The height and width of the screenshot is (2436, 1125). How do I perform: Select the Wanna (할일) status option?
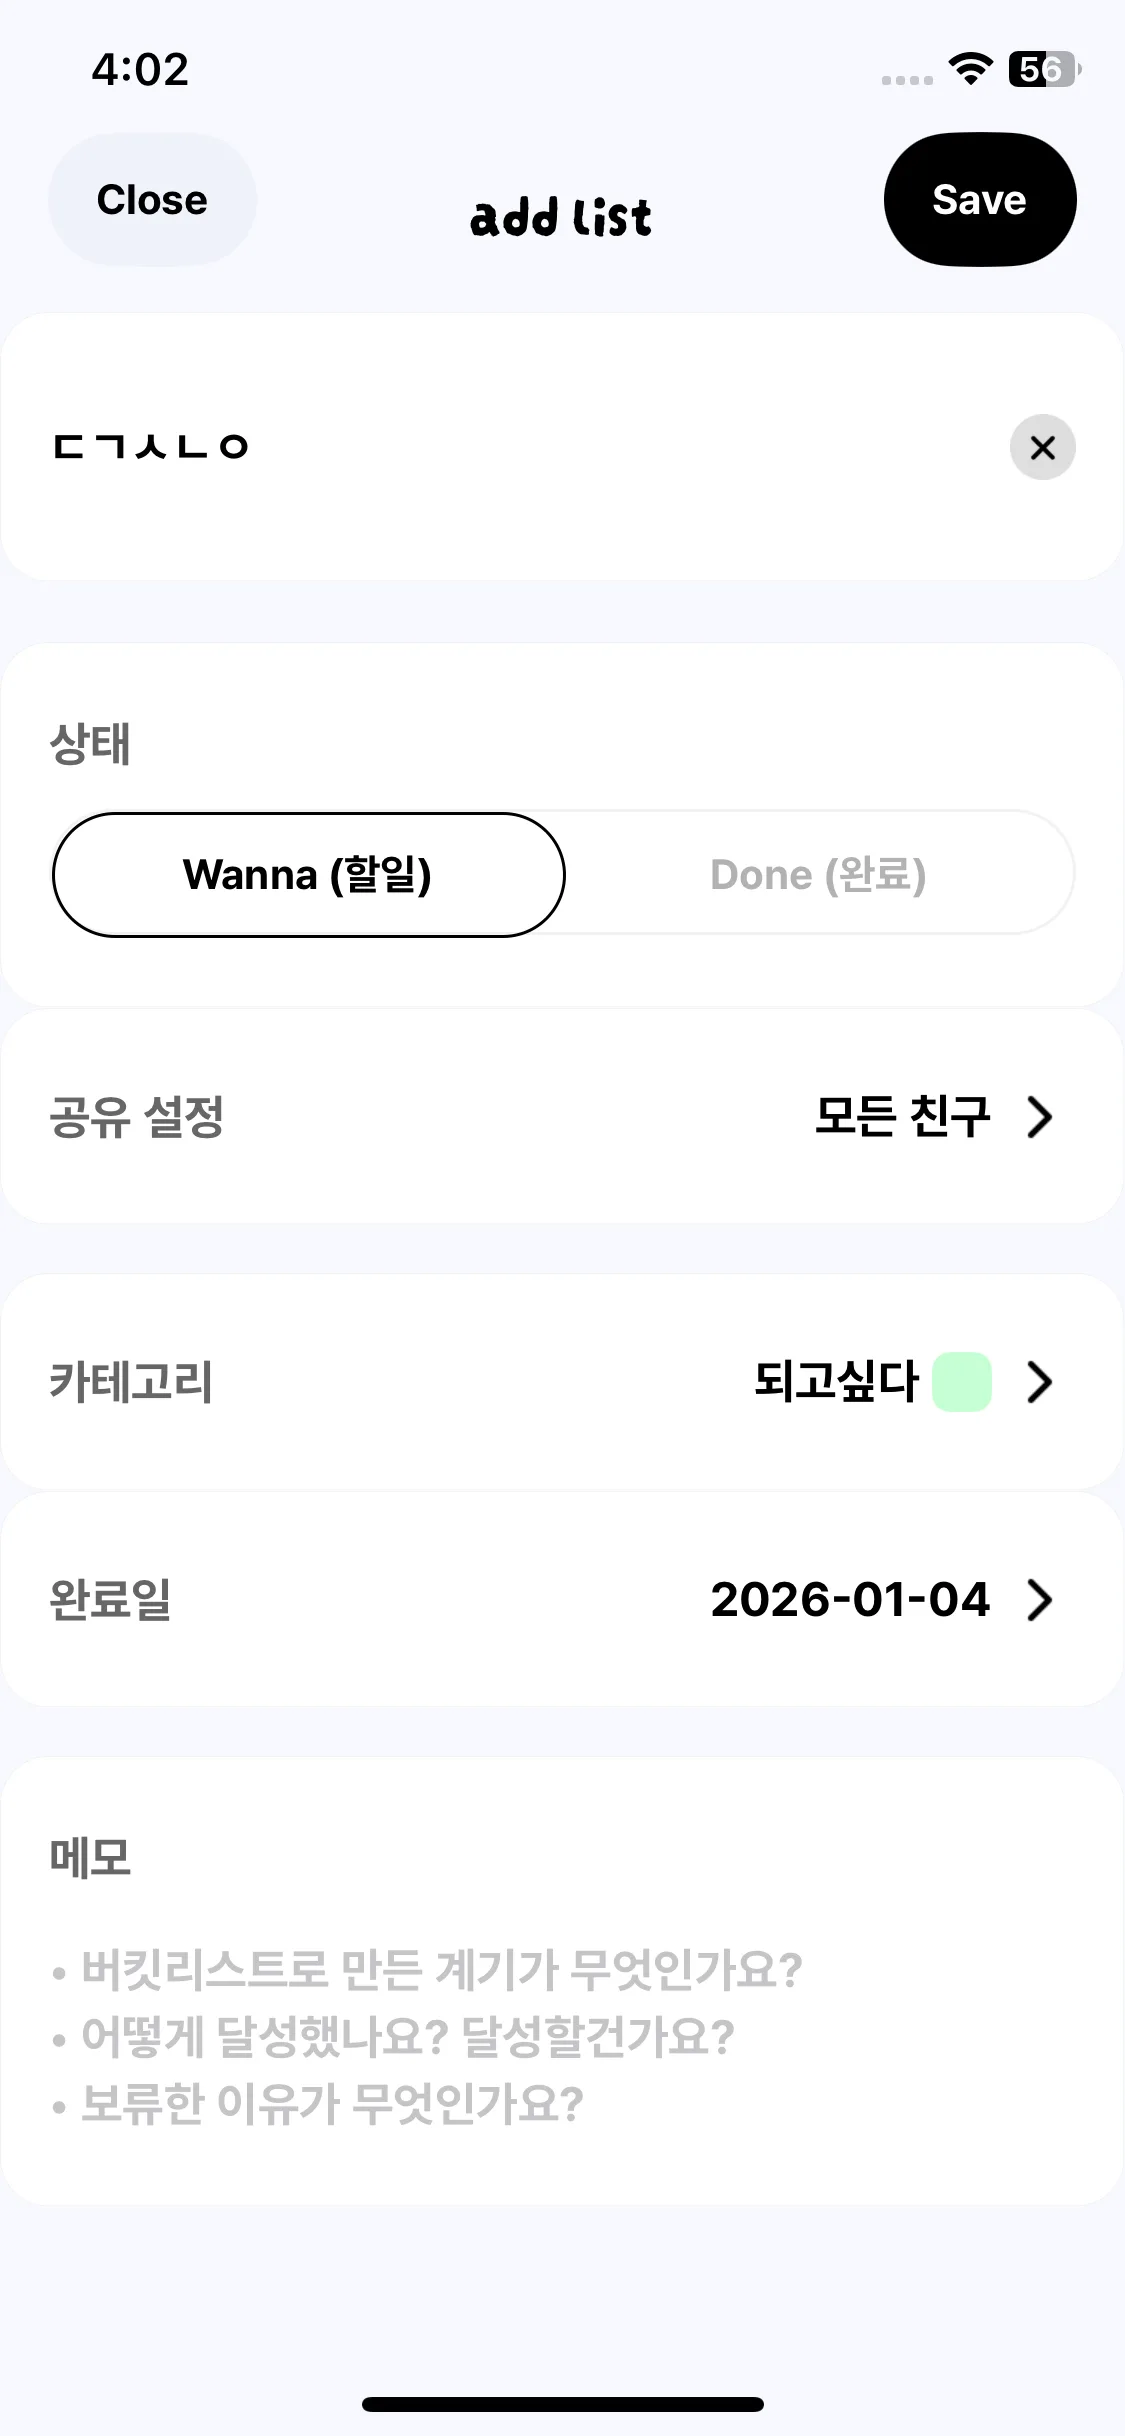tap(308, 875)
